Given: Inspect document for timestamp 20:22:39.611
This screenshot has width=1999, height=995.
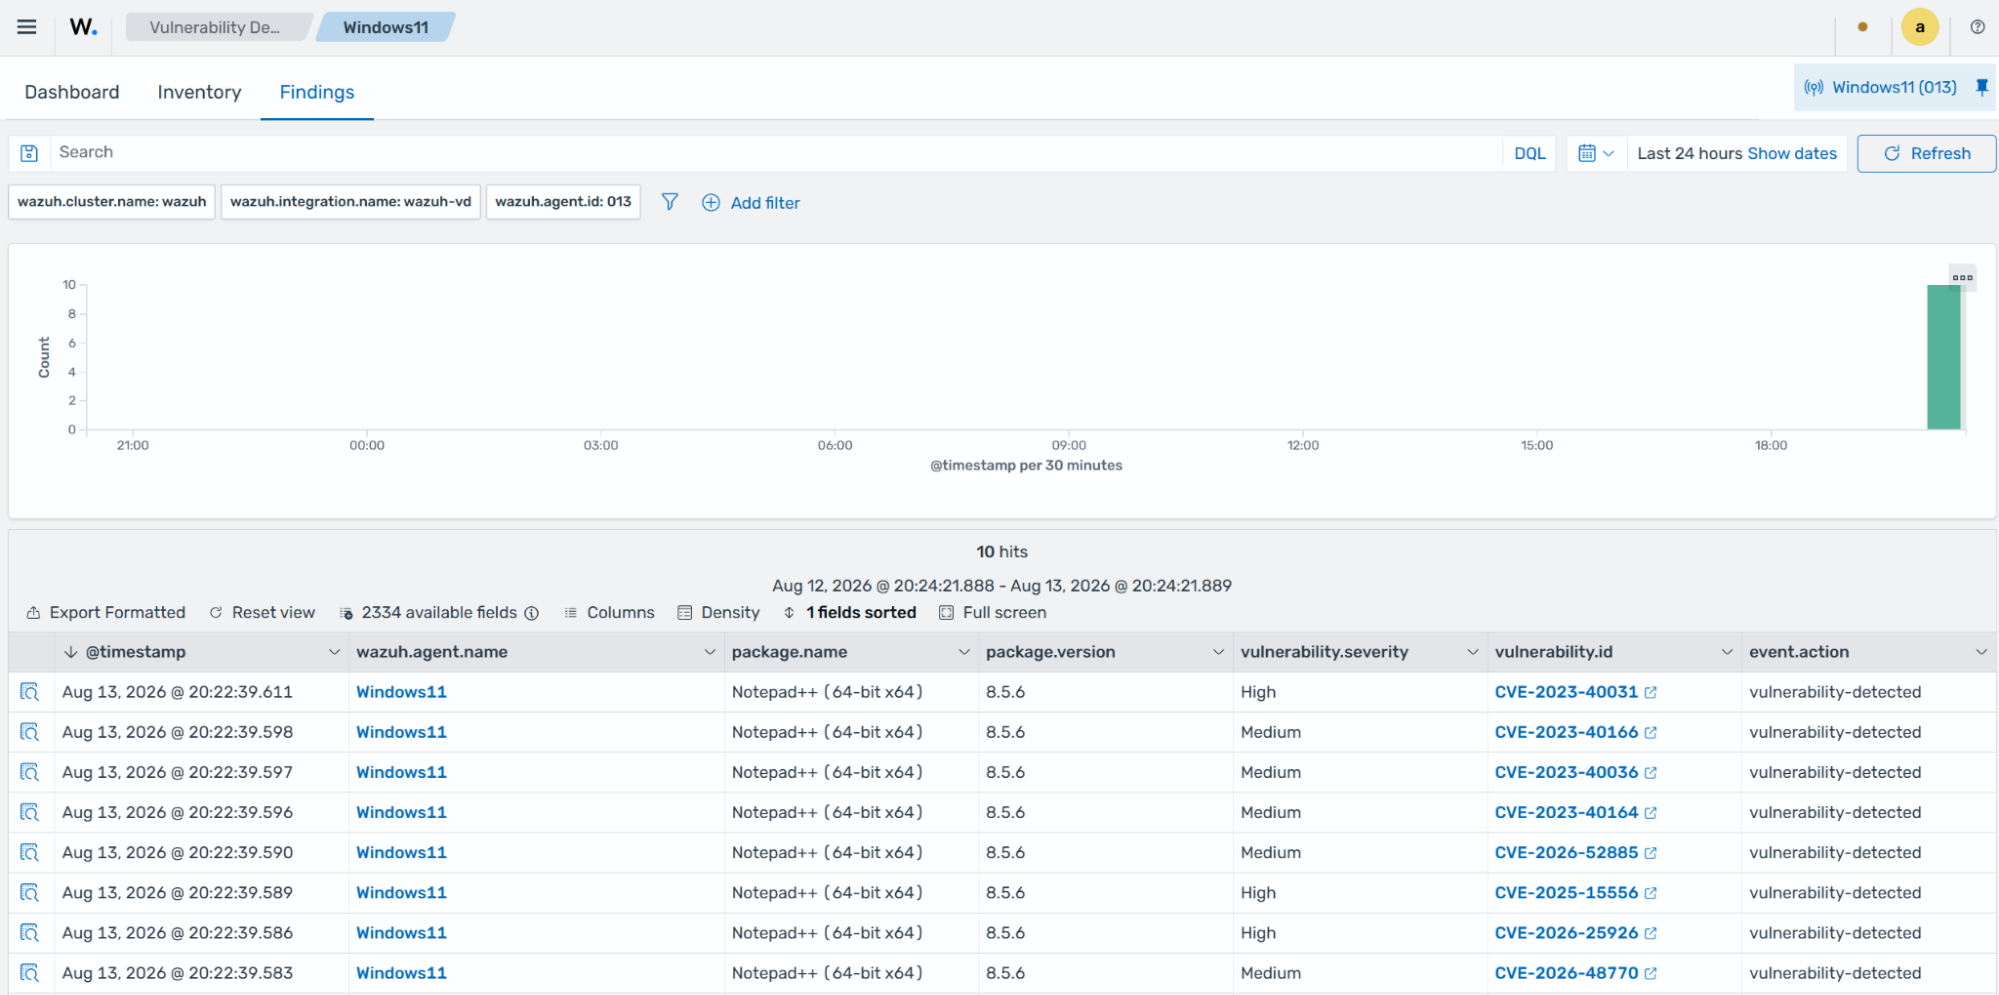Looking at the screenshot, I should coord(30,692).
